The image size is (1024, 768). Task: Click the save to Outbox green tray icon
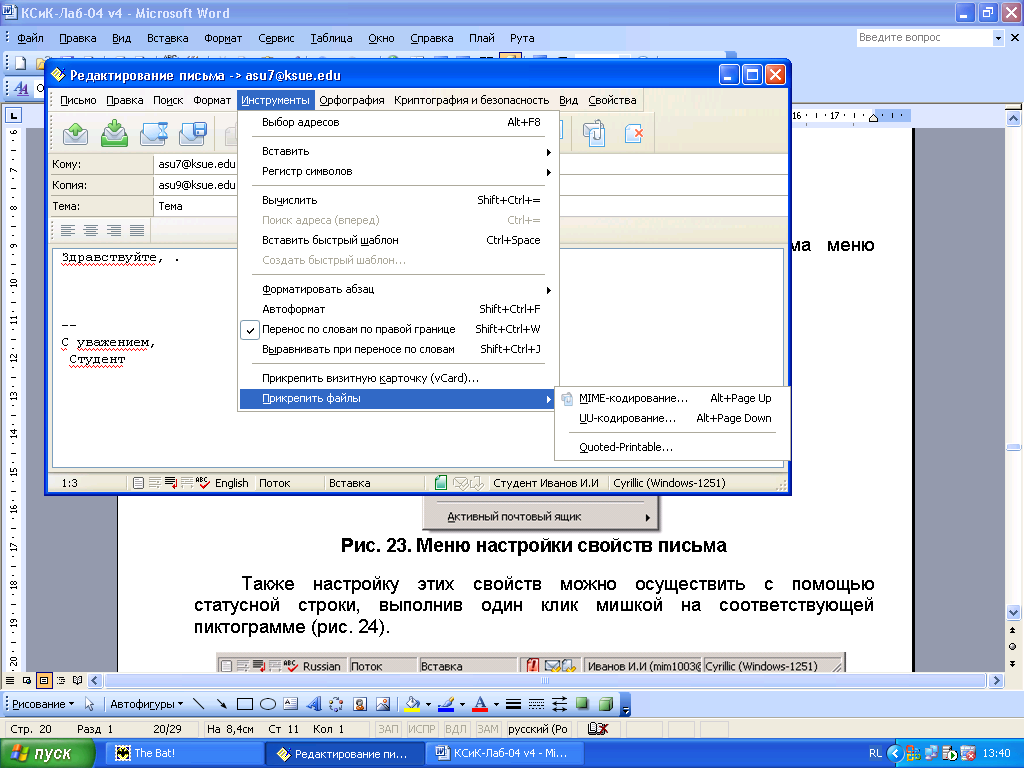114,133
